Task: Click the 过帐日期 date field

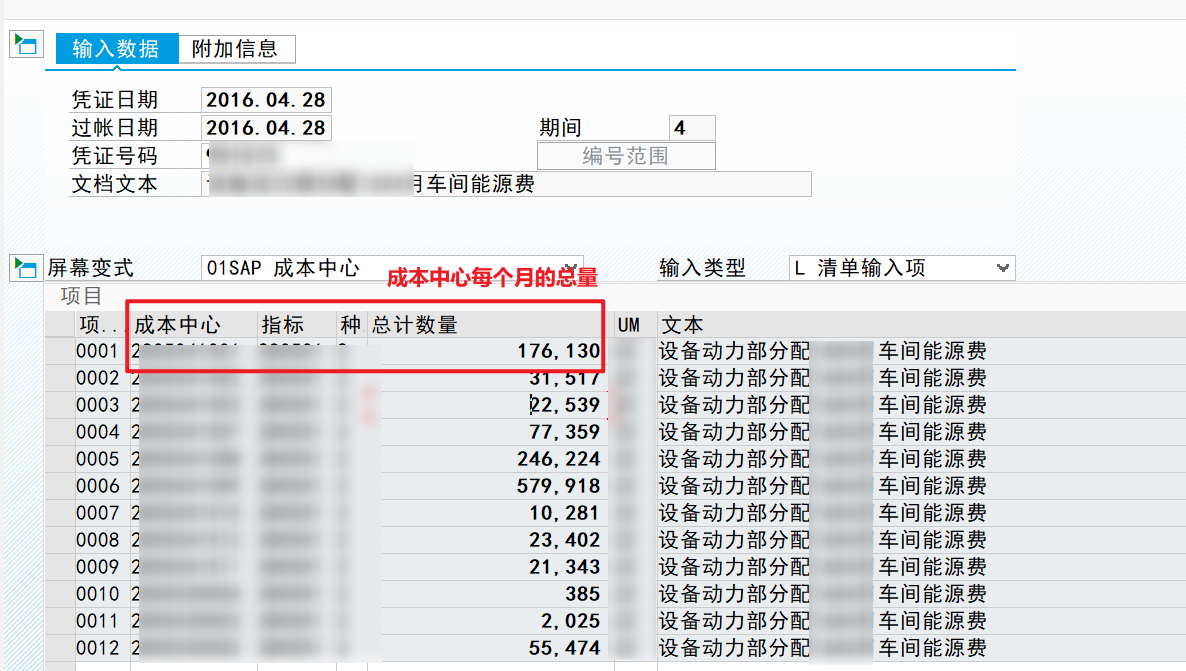Action: pos(266,128)
